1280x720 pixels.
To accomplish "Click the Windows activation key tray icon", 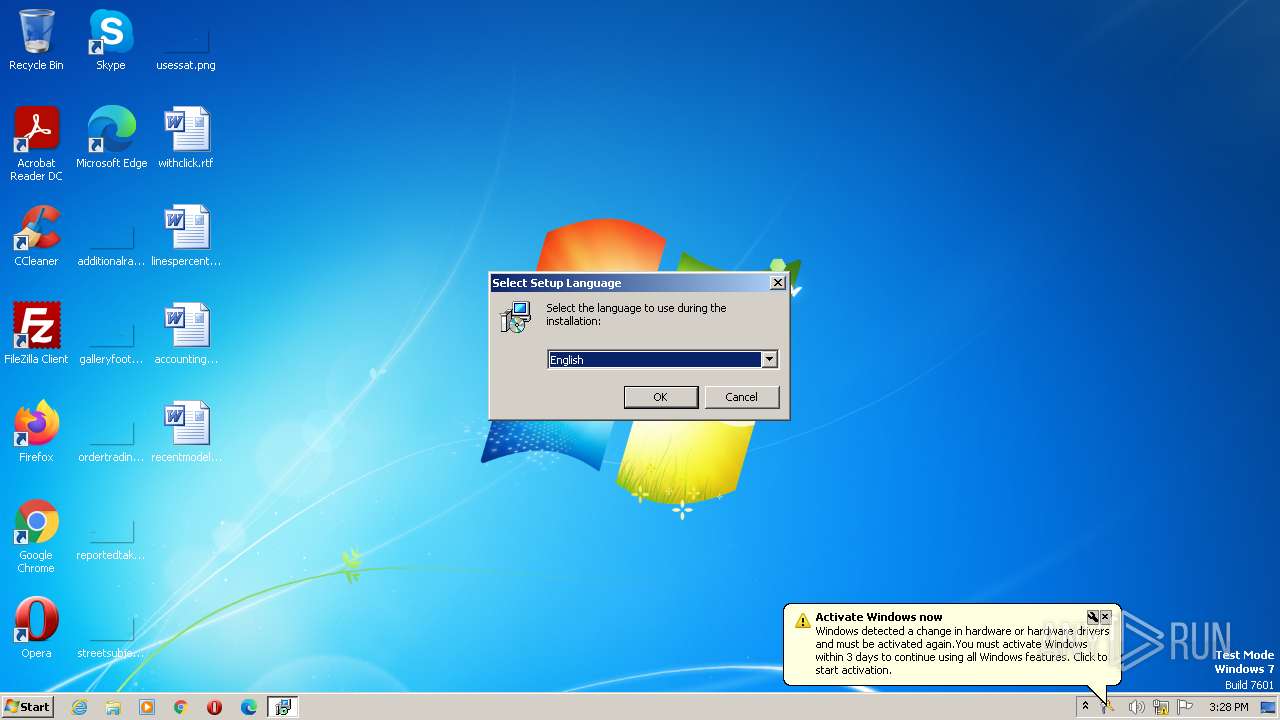I will tap(1108, 707).
